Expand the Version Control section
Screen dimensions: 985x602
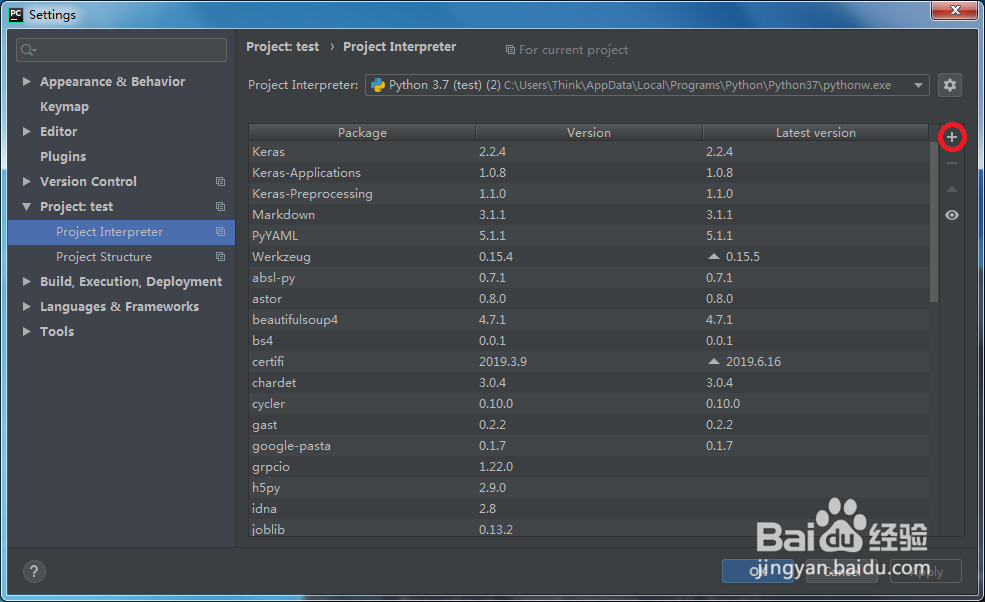click(x=26, y=181)
